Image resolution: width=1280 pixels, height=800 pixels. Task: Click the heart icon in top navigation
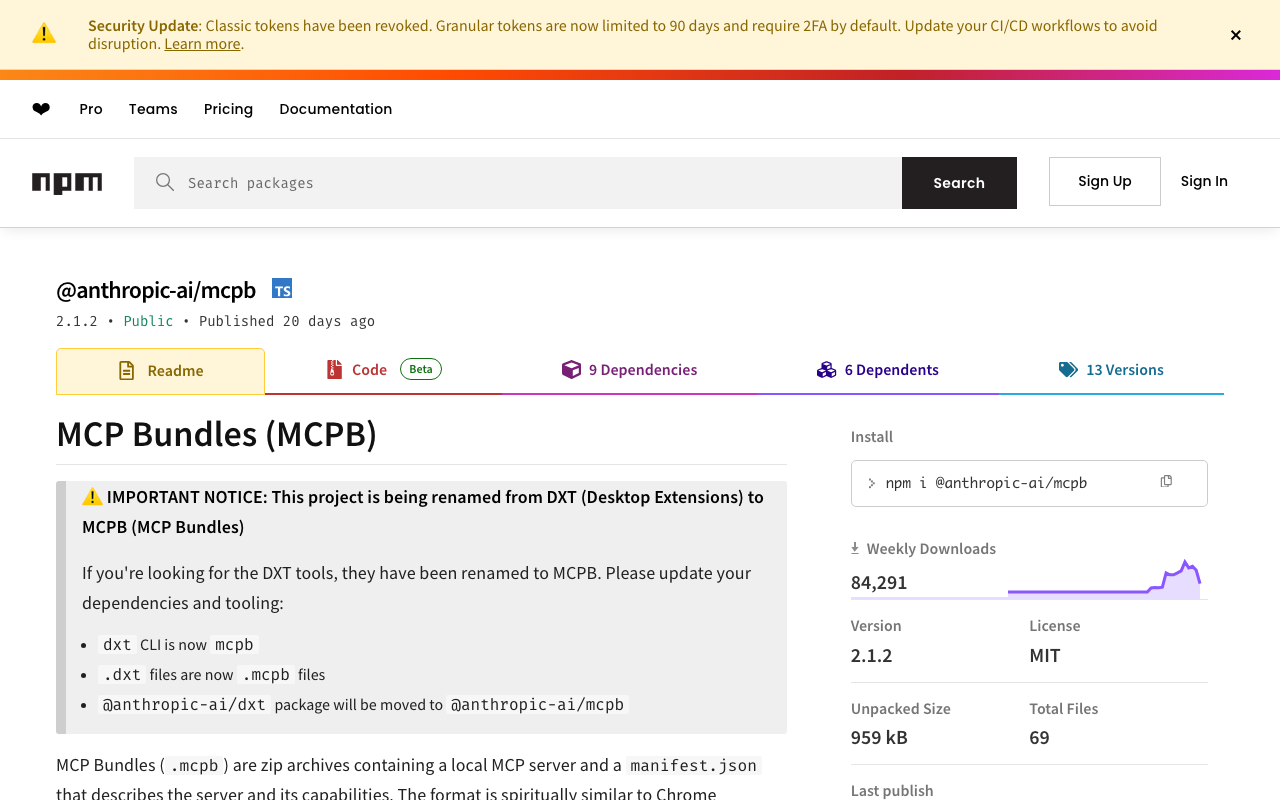[41, 109]
